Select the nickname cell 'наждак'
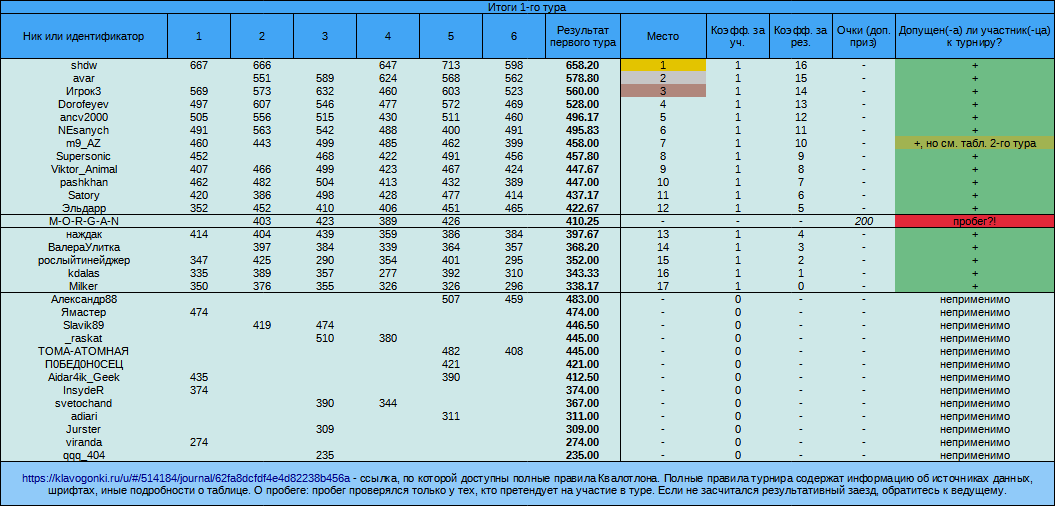Viewport: 1055px width, 506px height. [83, 234]
